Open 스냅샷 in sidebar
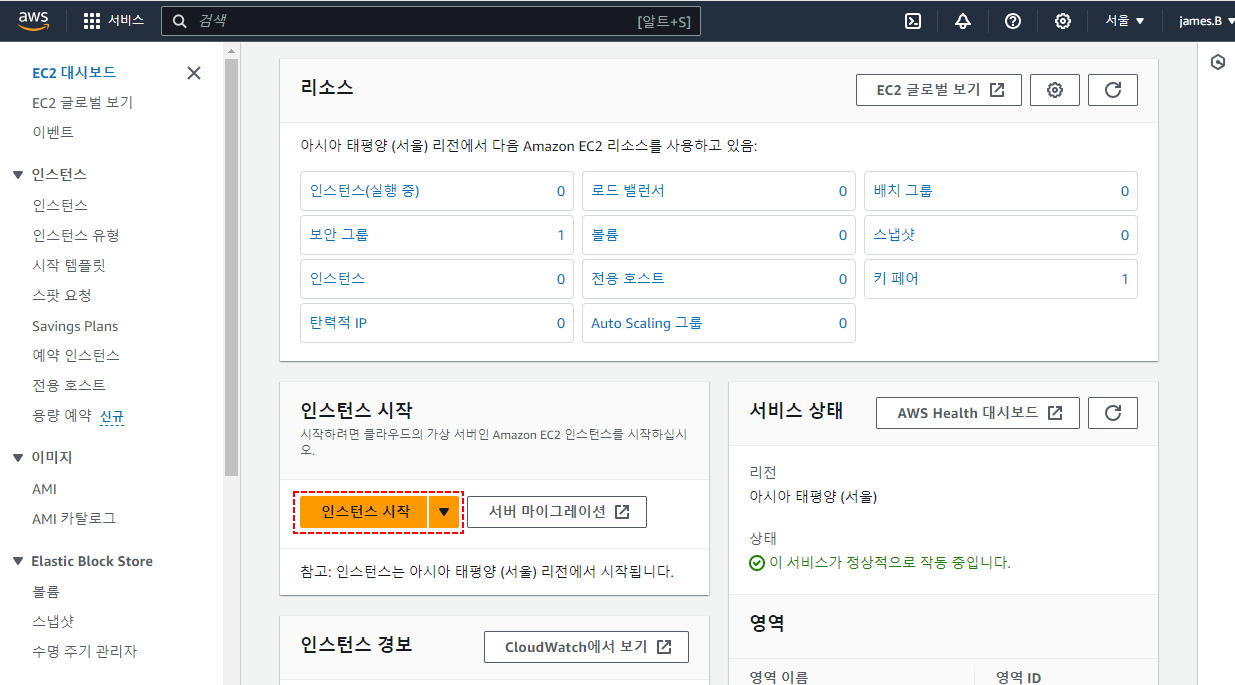The image size is (1235, 685). (53, 622)
